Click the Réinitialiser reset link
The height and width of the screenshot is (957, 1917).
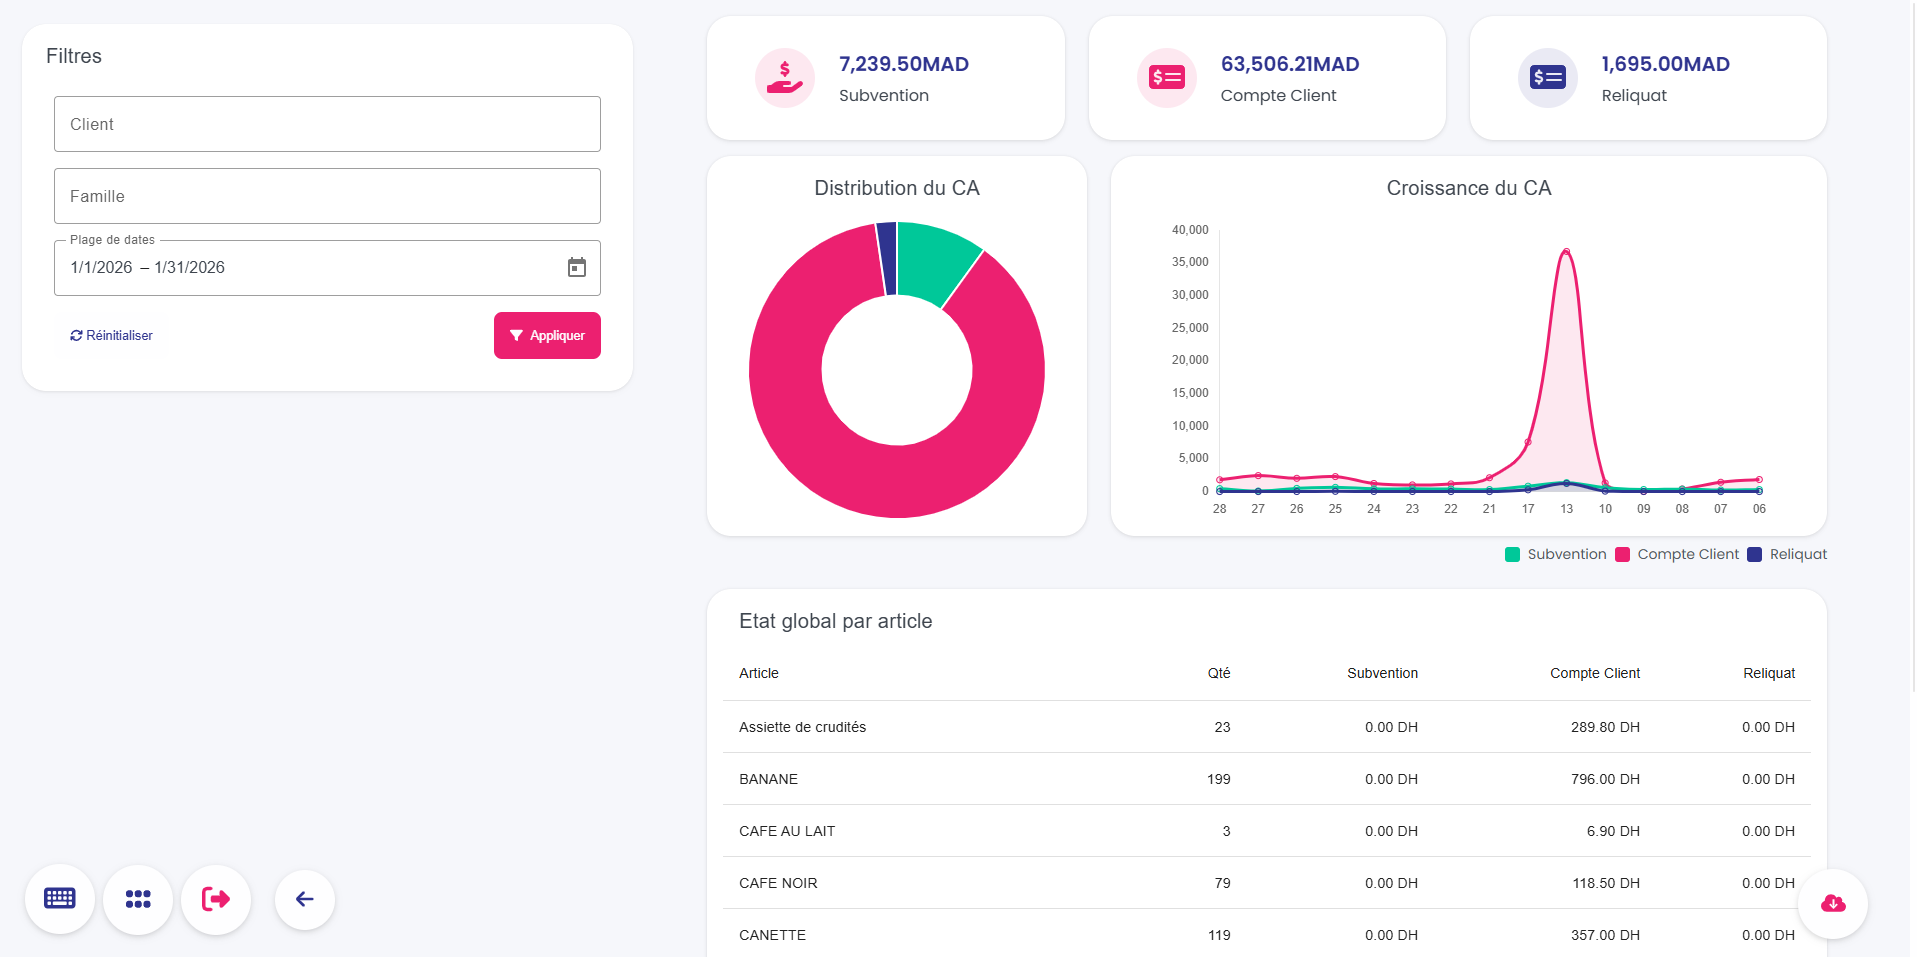tap(112, 336)
